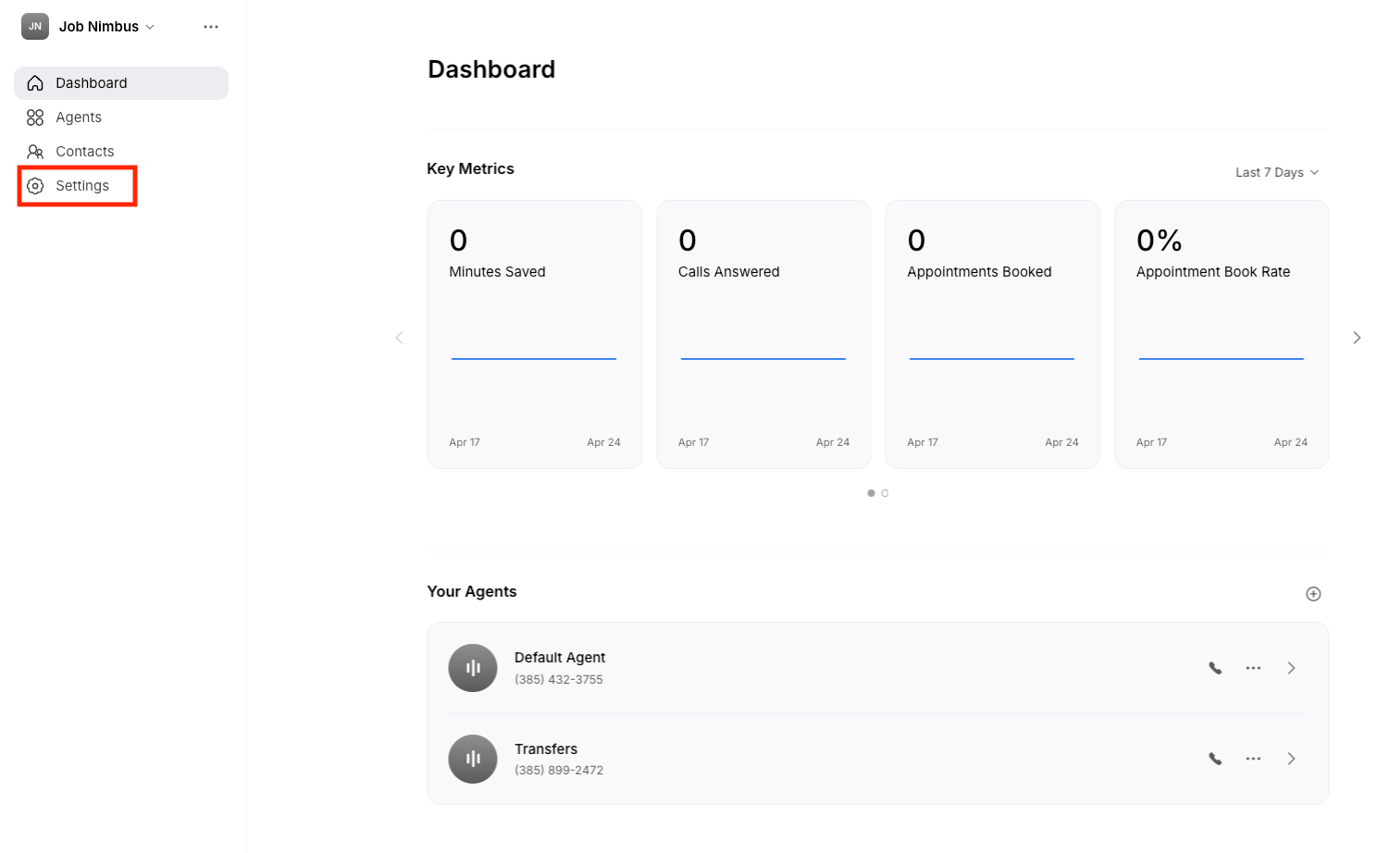Click the Minutes Saved metric sparkline
Viewport: 1376px width, 853px height.
point(534,356)
